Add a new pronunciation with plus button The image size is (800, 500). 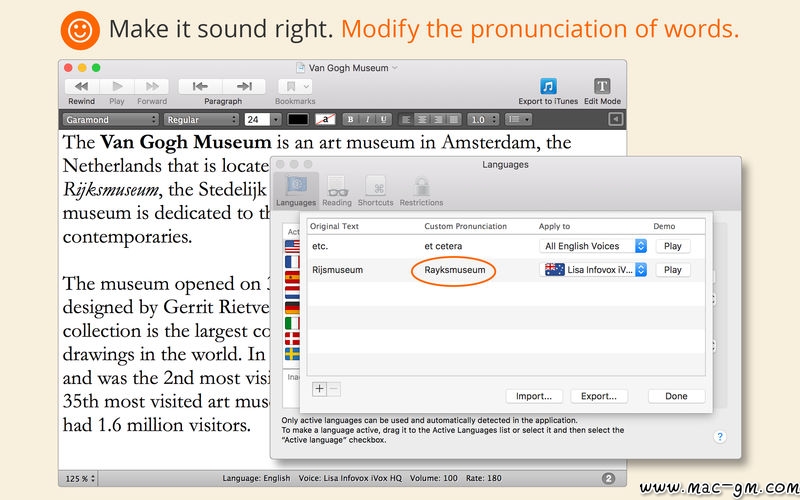pos(319,389)
